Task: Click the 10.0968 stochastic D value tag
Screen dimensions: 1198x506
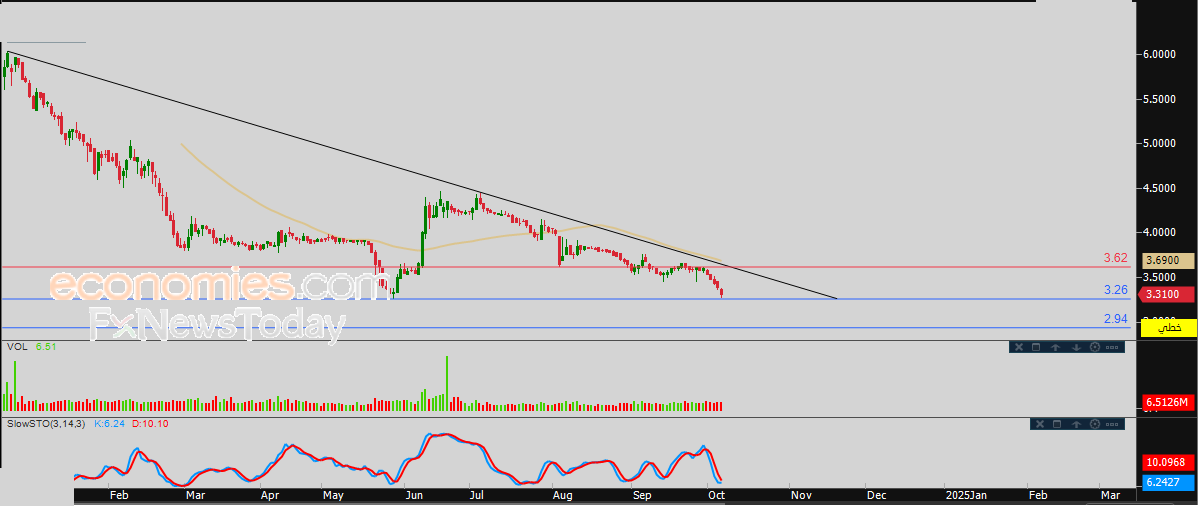Action: pyautogui.click(x=1167, y=462)
